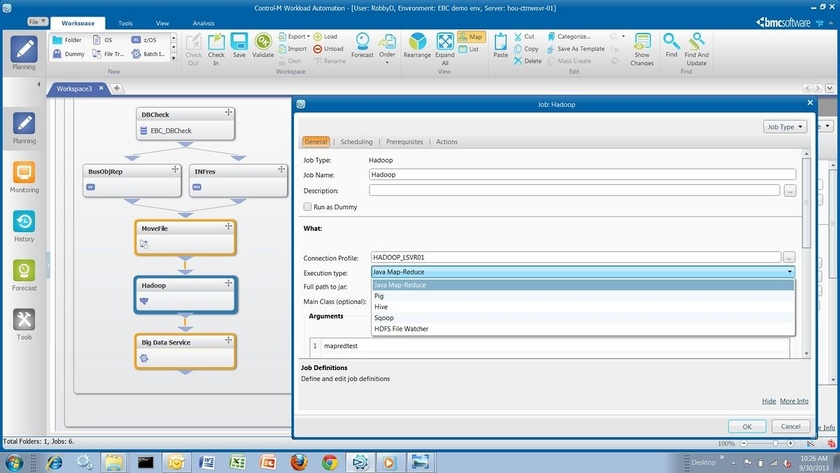Screen dimensions: 840x473
Task: Switch to the Scheduling tab
Action: (x=356, y=142)
